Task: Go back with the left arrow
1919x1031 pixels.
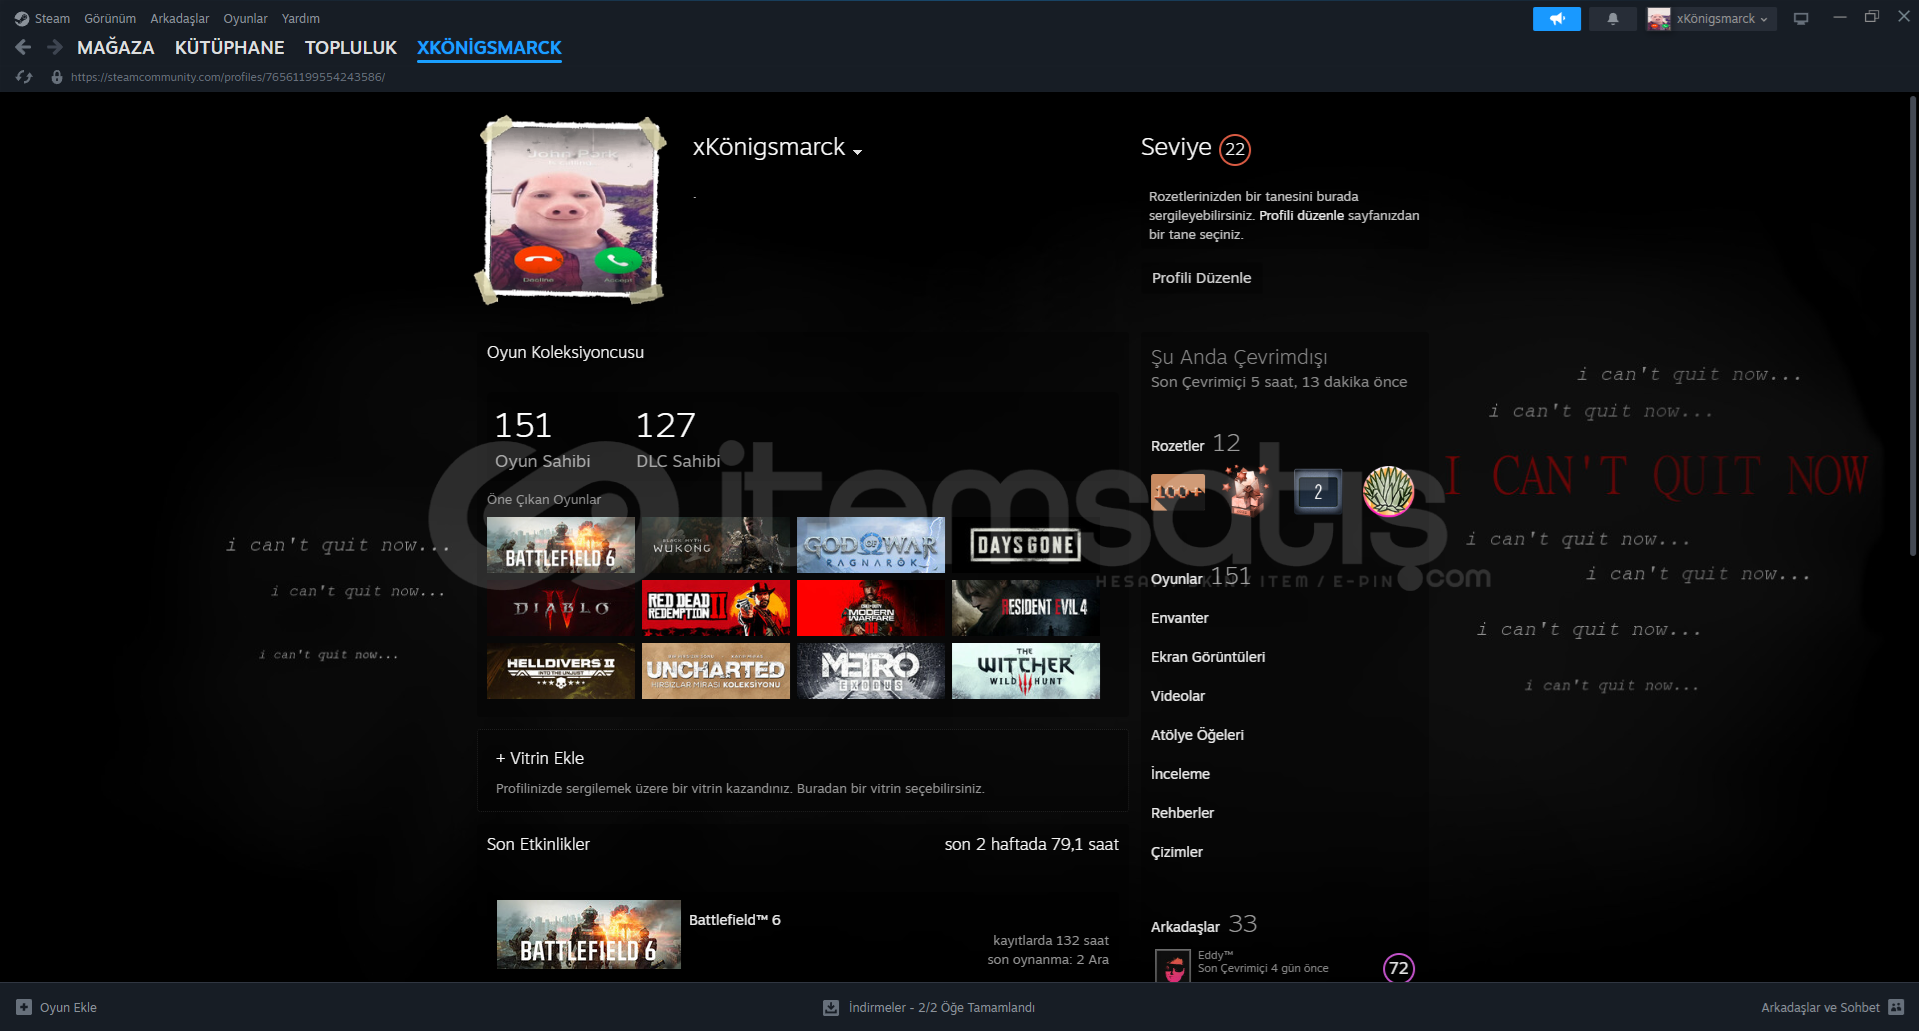Action: click(23, 47)
